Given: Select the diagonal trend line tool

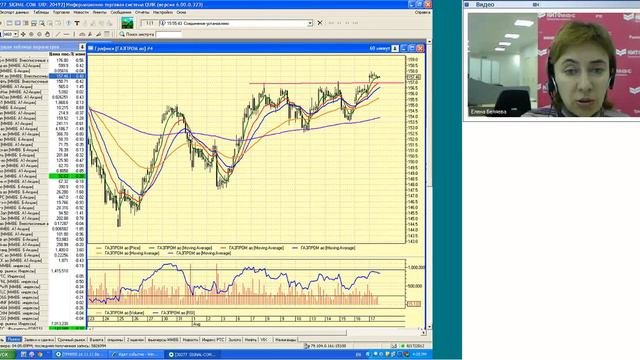Looking at the screenshot, I should point(58,34).
